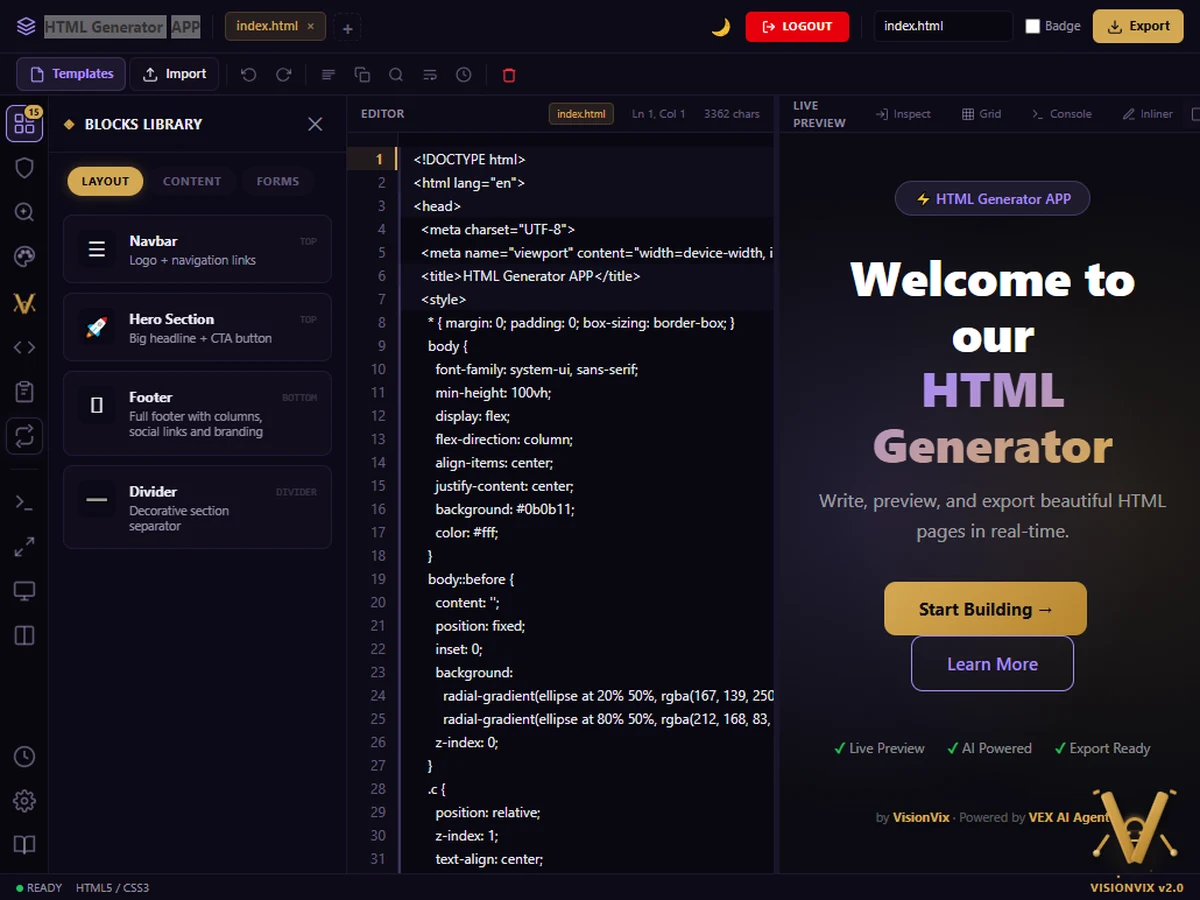Switch to the Layout blocks tab
The height and width of the screenshot is (900, 1200).
[x=105, y=181]
